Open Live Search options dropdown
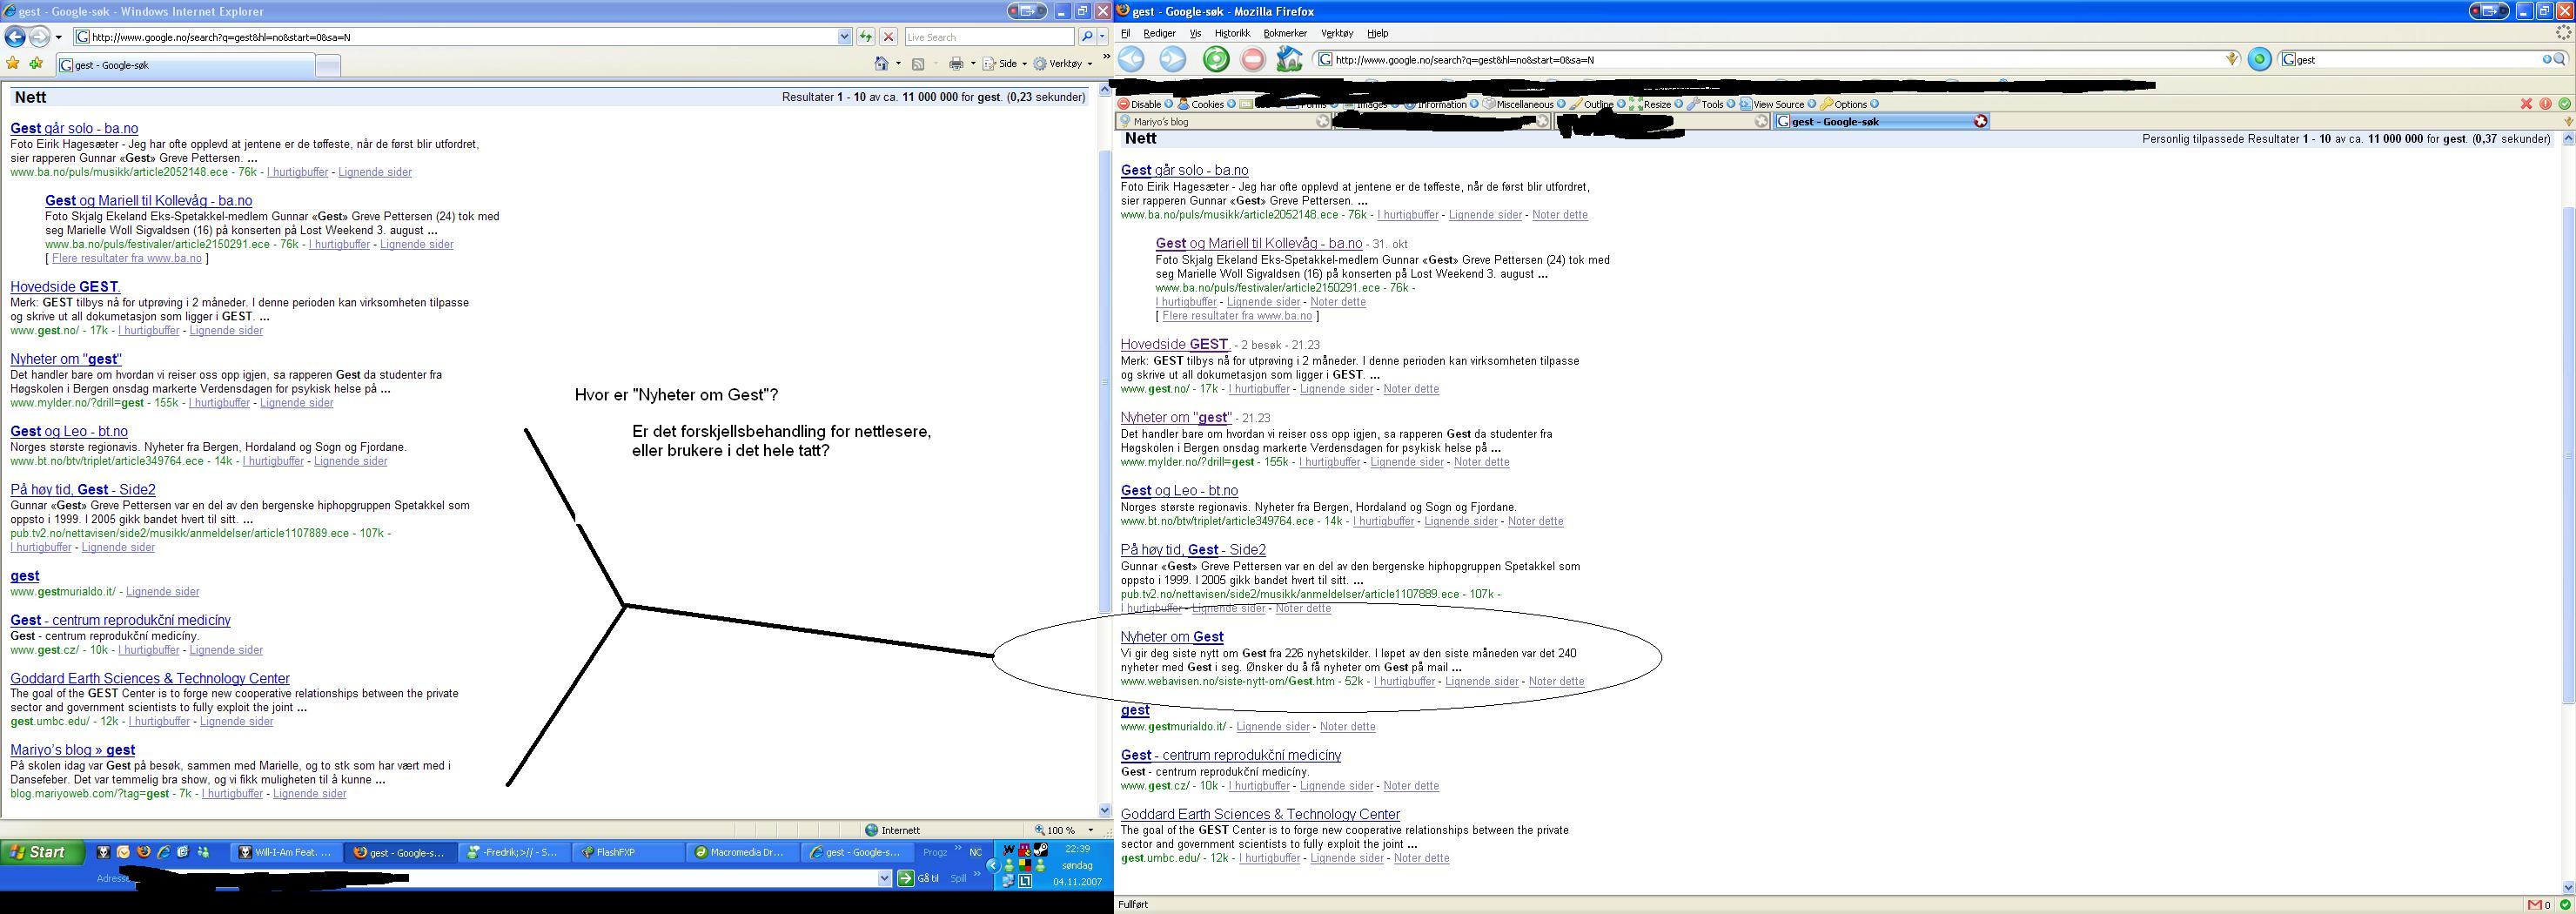The width and height of the screenshot is (2576, 914). pyautogui.click(x=1103, y=37)
